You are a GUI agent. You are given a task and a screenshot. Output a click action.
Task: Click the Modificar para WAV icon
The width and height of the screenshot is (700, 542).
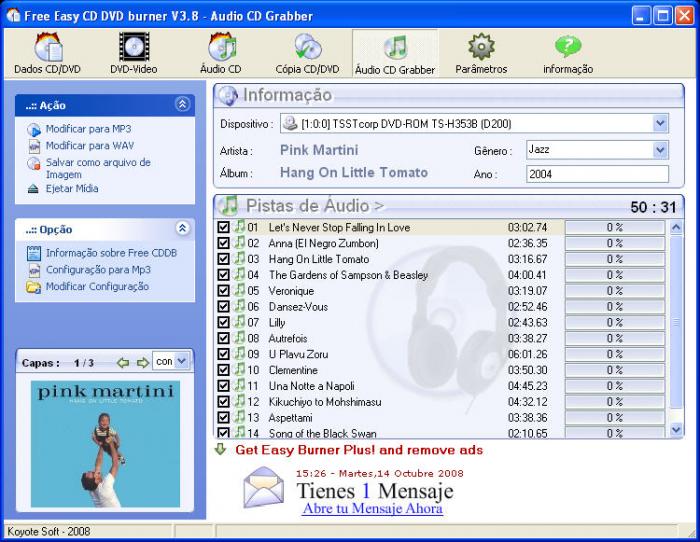tap(34, 146)
